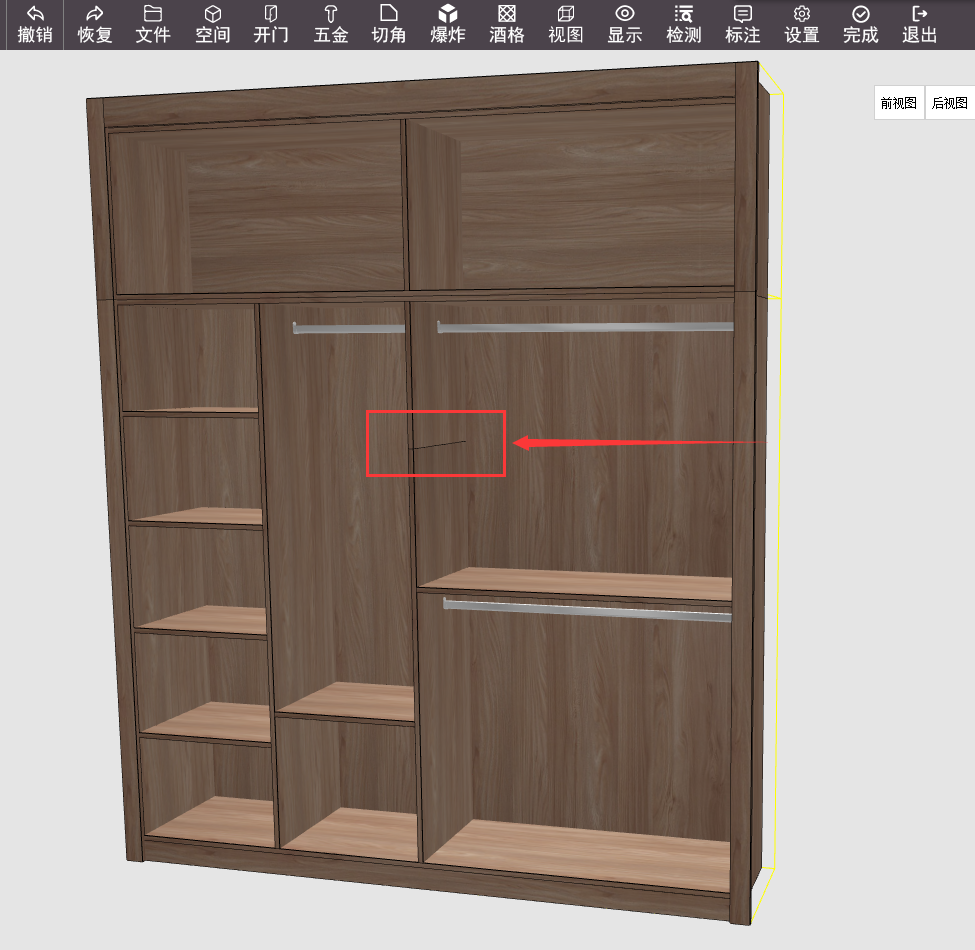Select the shelf in middle section
Screen dimensions: 975x950
click(x=346, y=701)
